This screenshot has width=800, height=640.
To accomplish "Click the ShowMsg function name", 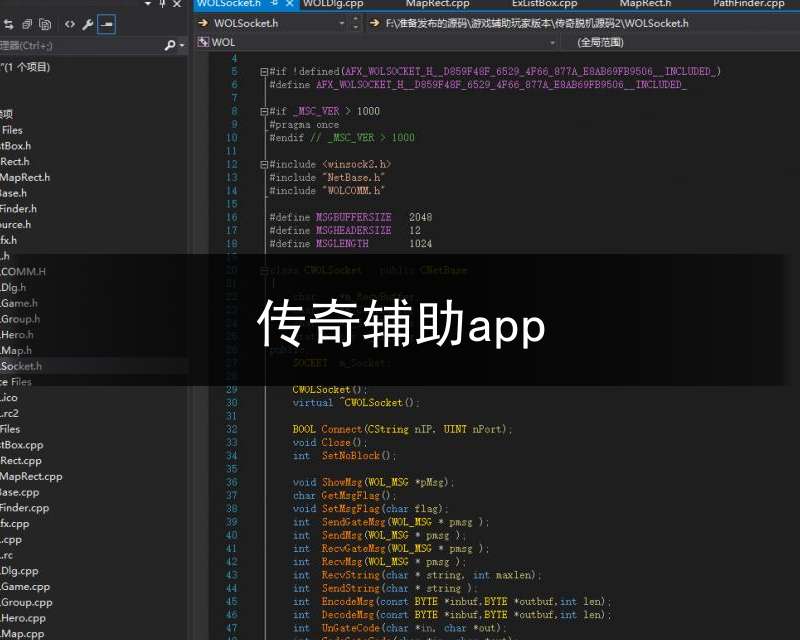I will tap(342, 482).
